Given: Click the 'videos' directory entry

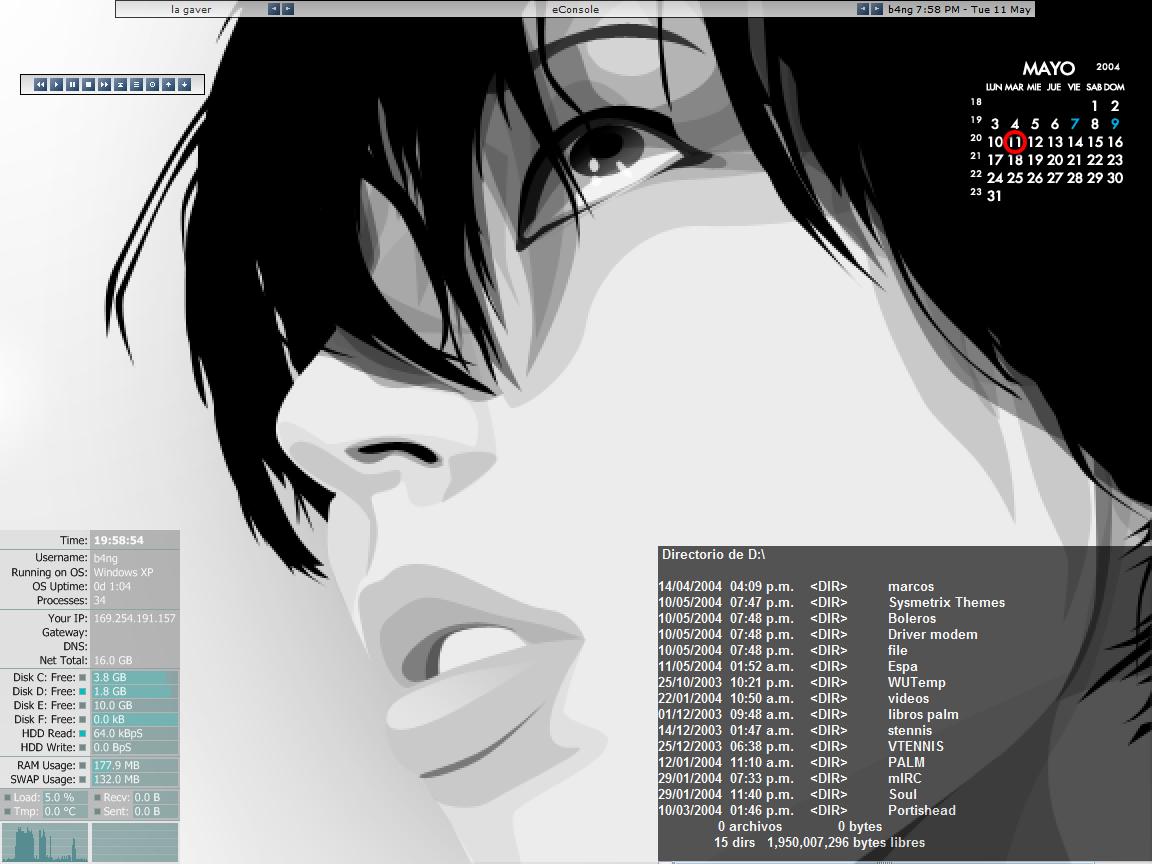Looking at the screenshot, I should (x=908, y=698).
